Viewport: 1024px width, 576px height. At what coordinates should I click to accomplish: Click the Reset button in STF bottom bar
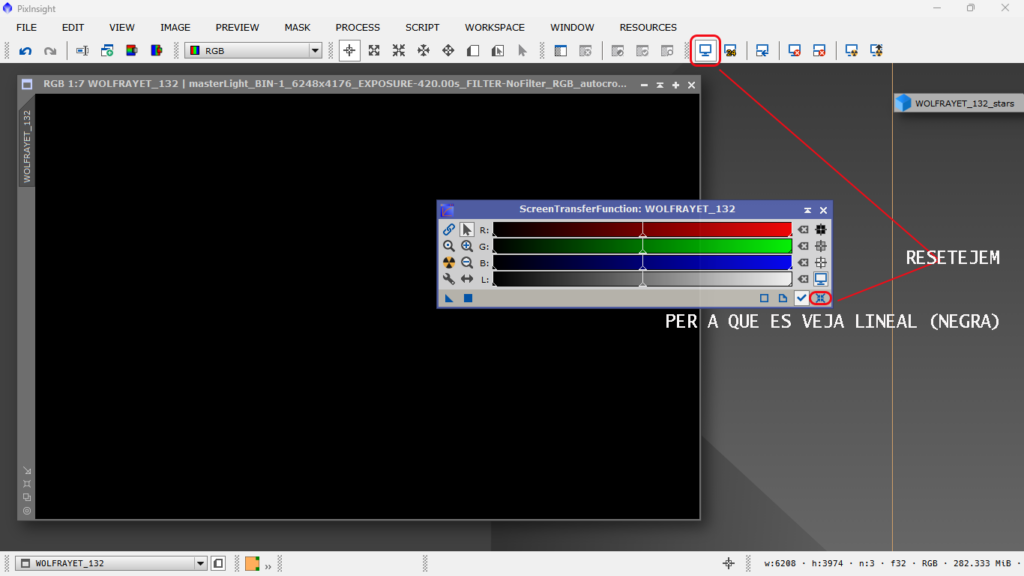[x=820, y=298]
